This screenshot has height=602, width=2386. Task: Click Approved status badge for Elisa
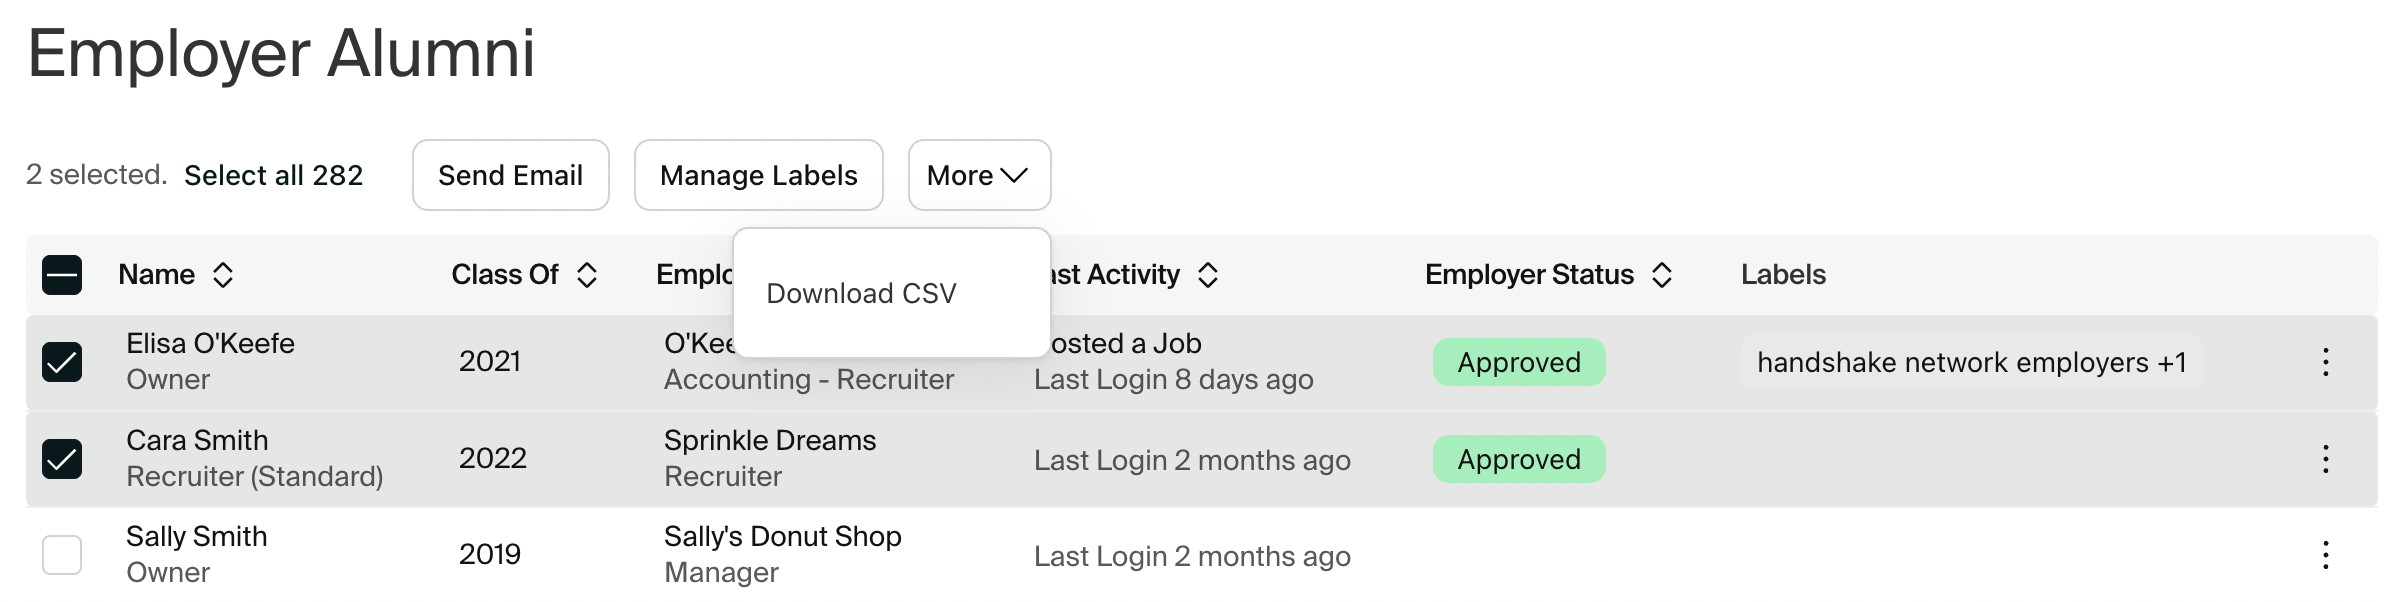pos(1519,362)
